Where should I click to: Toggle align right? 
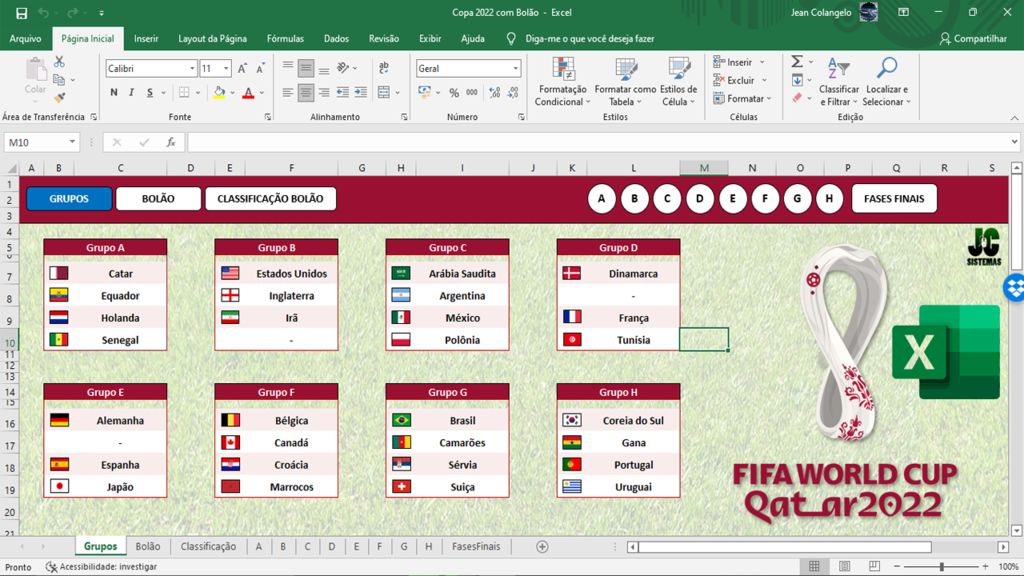click(324, 93)
